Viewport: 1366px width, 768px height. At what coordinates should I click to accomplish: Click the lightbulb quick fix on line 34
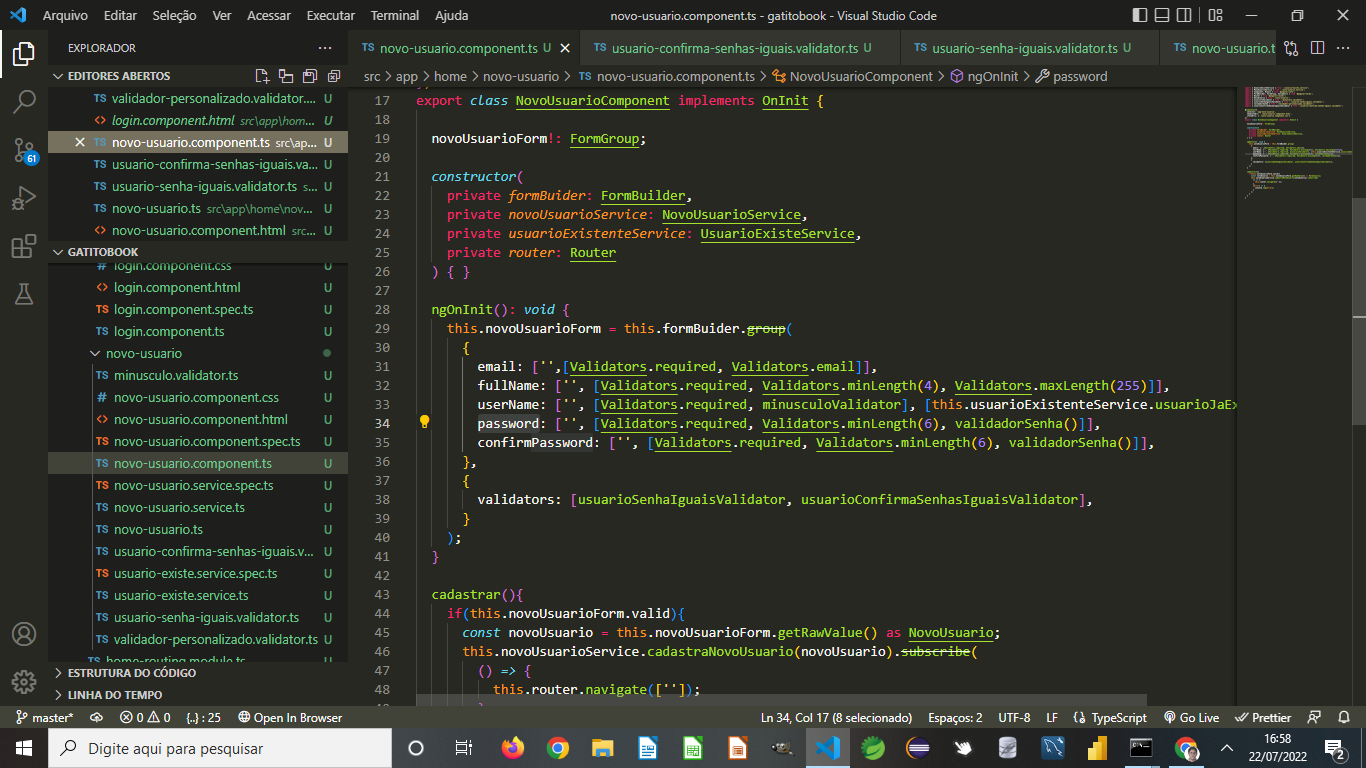click(424, 422)
